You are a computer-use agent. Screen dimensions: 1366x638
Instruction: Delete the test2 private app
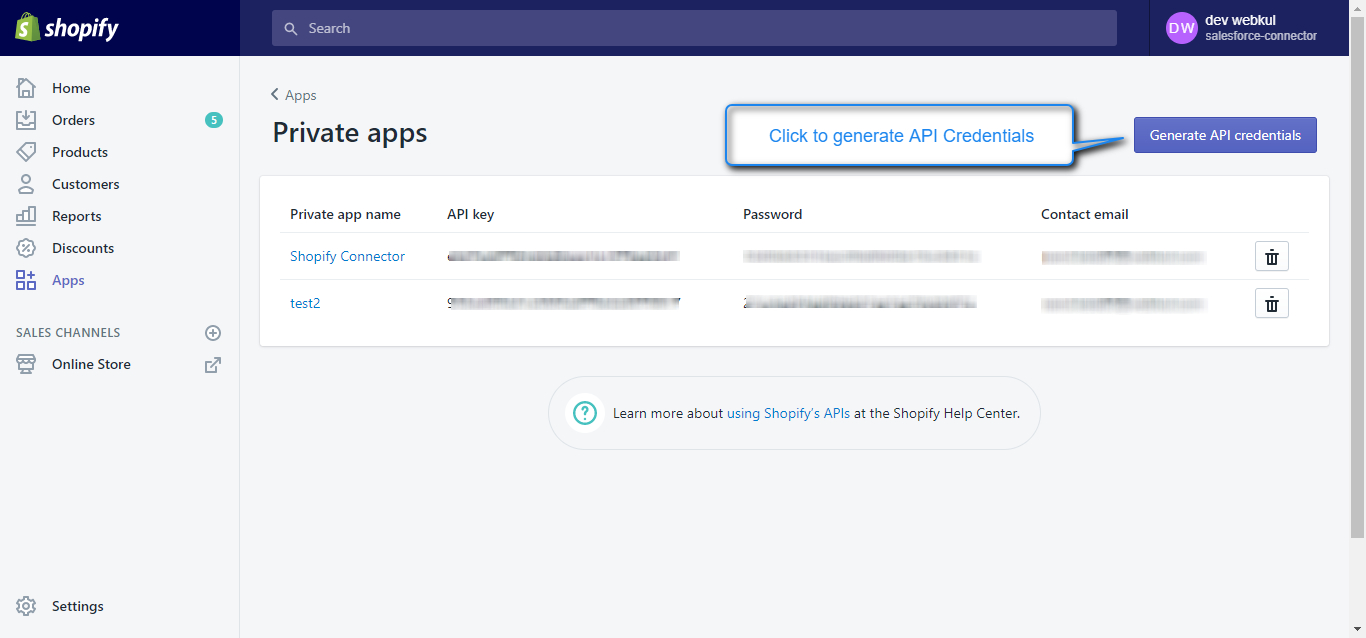1271,303
